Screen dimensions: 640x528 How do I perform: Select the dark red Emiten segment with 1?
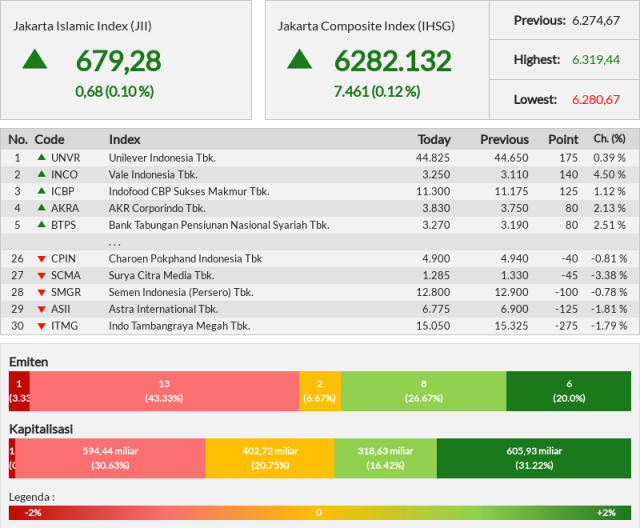19,391
